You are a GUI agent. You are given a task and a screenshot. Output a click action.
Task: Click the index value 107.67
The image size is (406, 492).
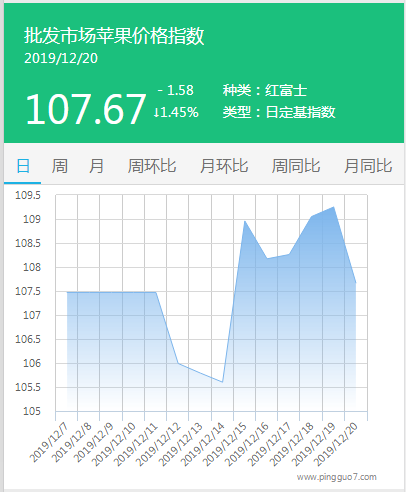[x=86, y=109]
